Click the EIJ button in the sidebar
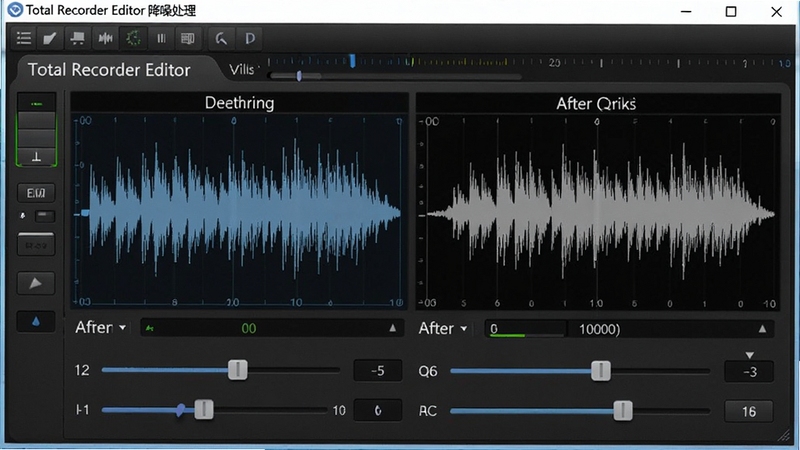This screenshot has height=450, width=800. click(x=36, y=193)
